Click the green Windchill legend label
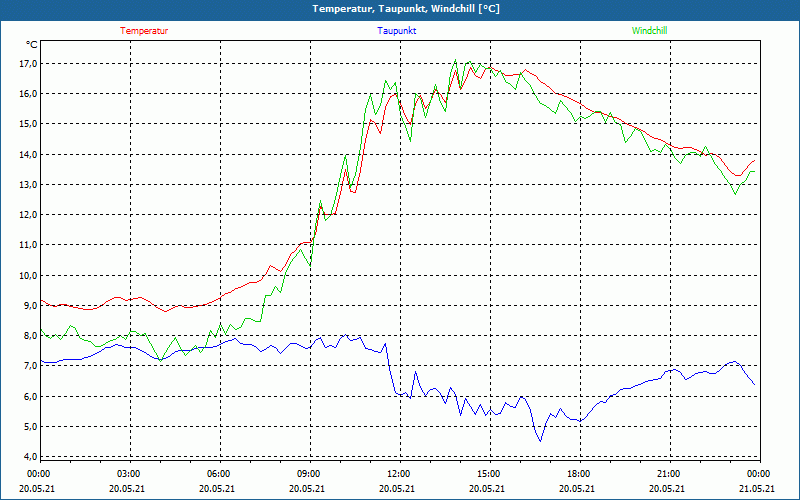The height and width of the screenshot is (500, 800). (649, 31)
